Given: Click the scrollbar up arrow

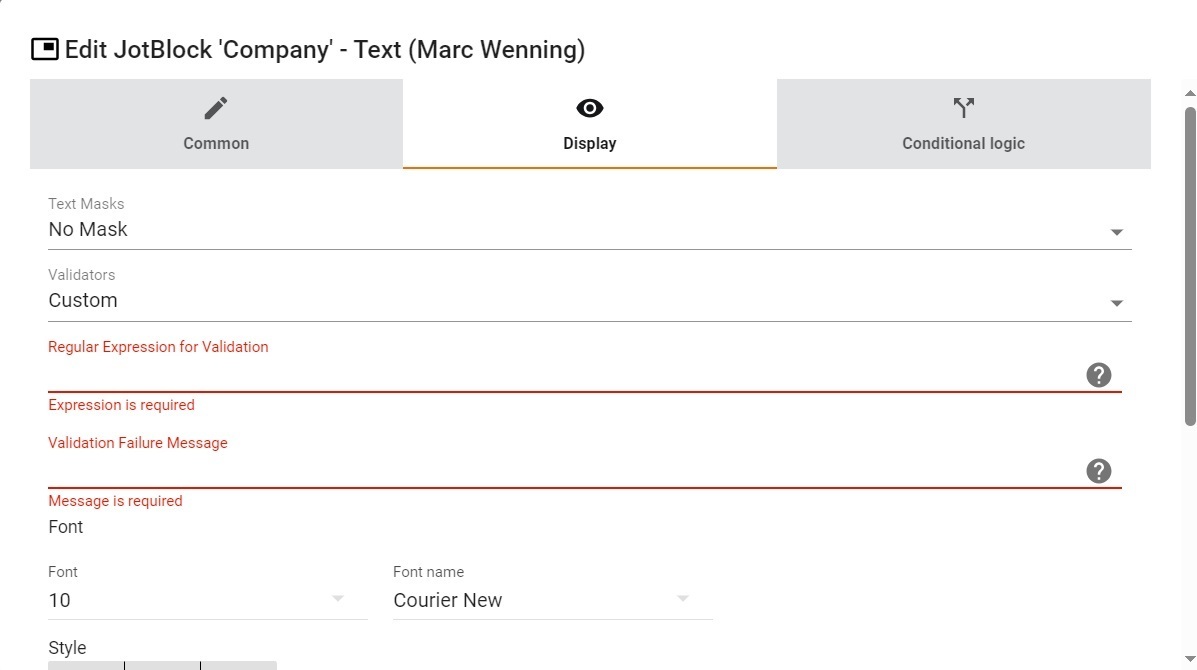Looking at the screenshot, I should click(1189, 93).
